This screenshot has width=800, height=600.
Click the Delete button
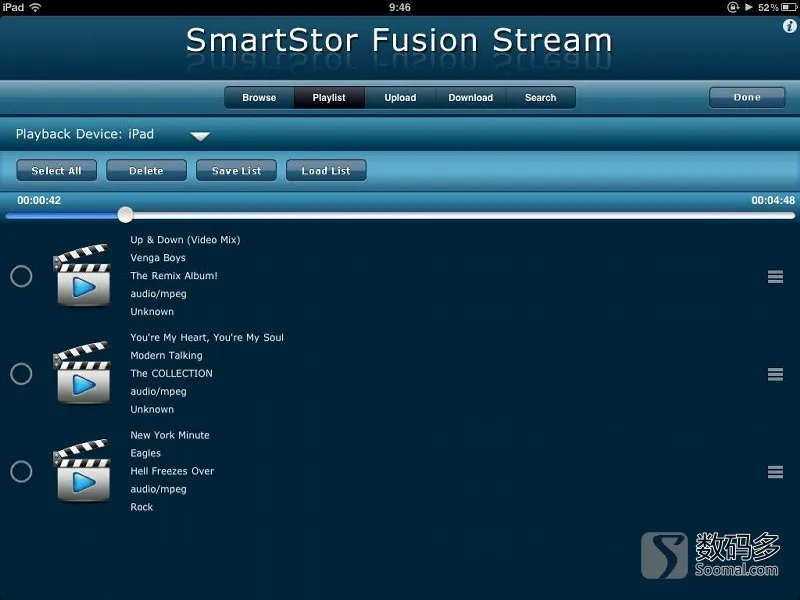tap(146, 170)
